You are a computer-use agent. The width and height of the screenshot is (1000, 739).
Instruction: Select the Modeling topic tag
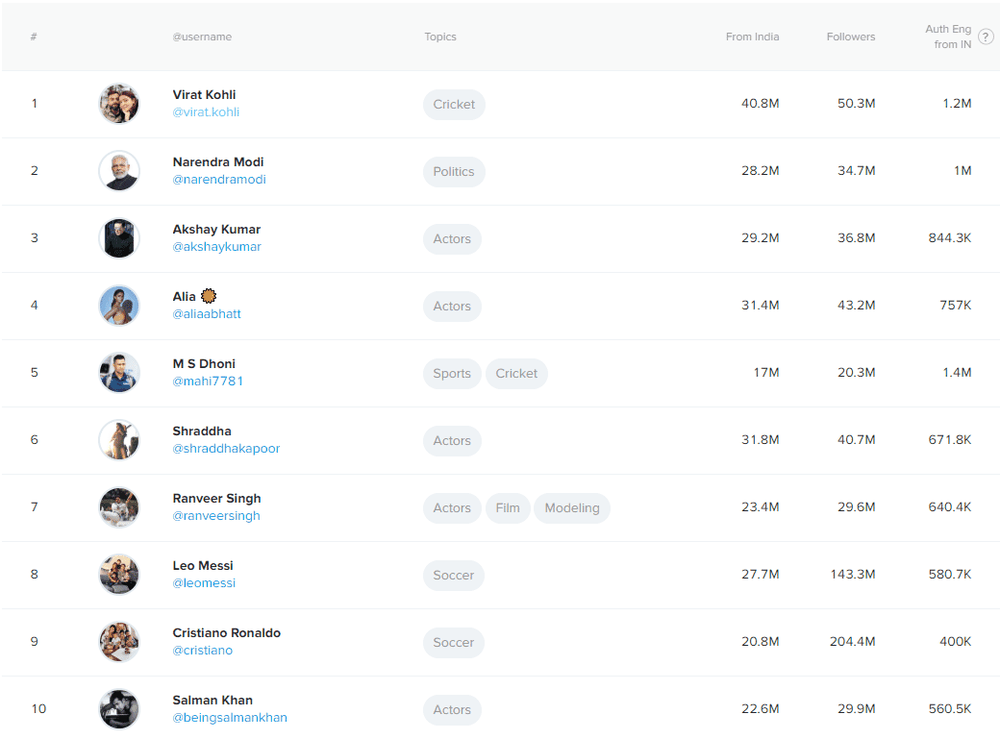pyautogui.click(x=572, y=508)
